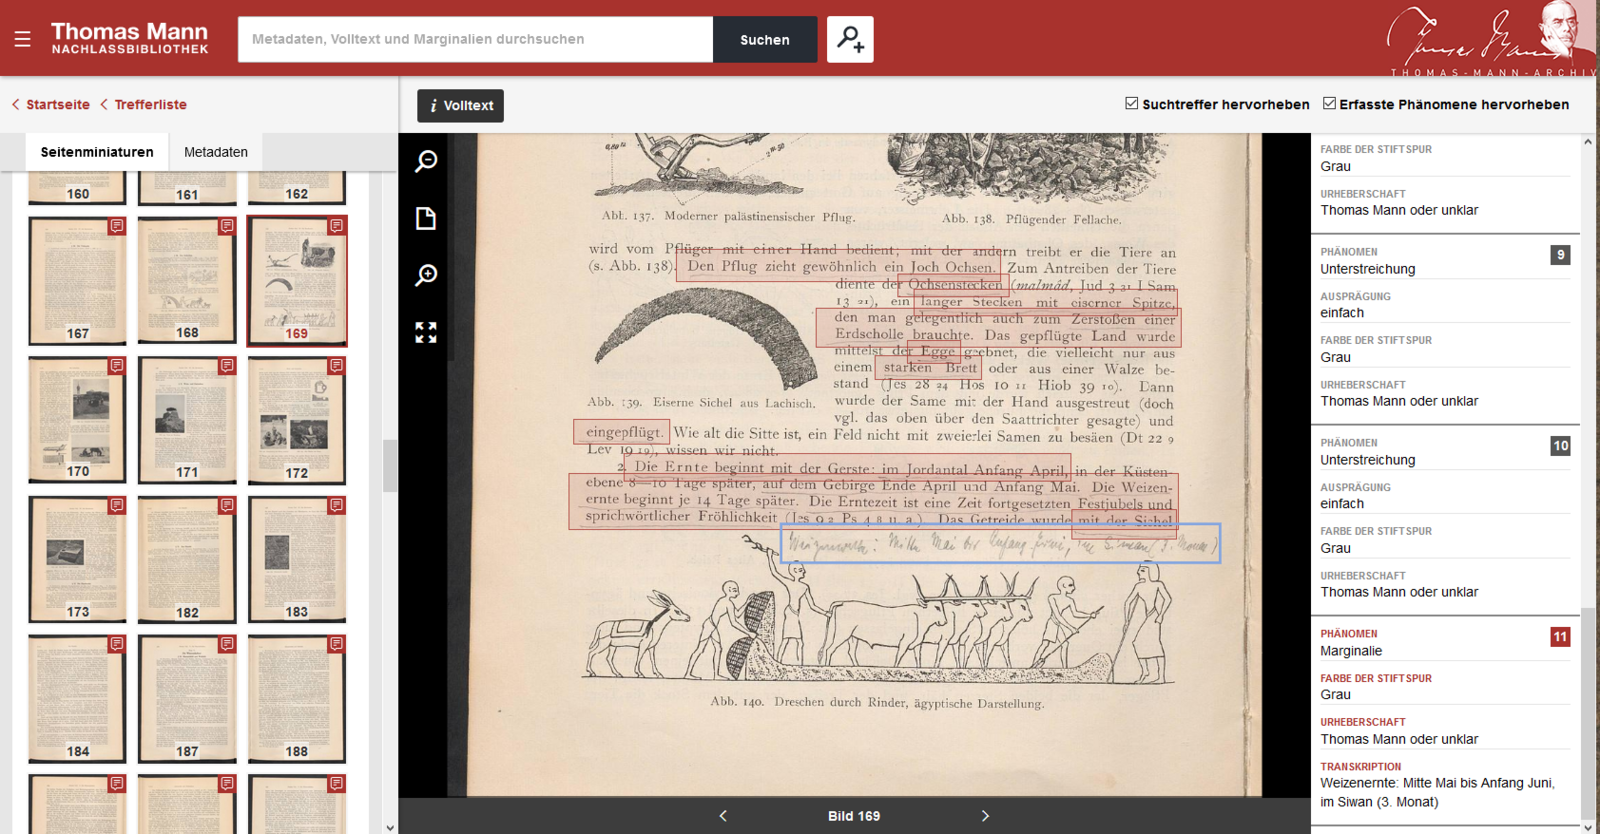1600x834 pixels.
Task: Select the handwritten marginalia box on page
Action: point(1000,543)
